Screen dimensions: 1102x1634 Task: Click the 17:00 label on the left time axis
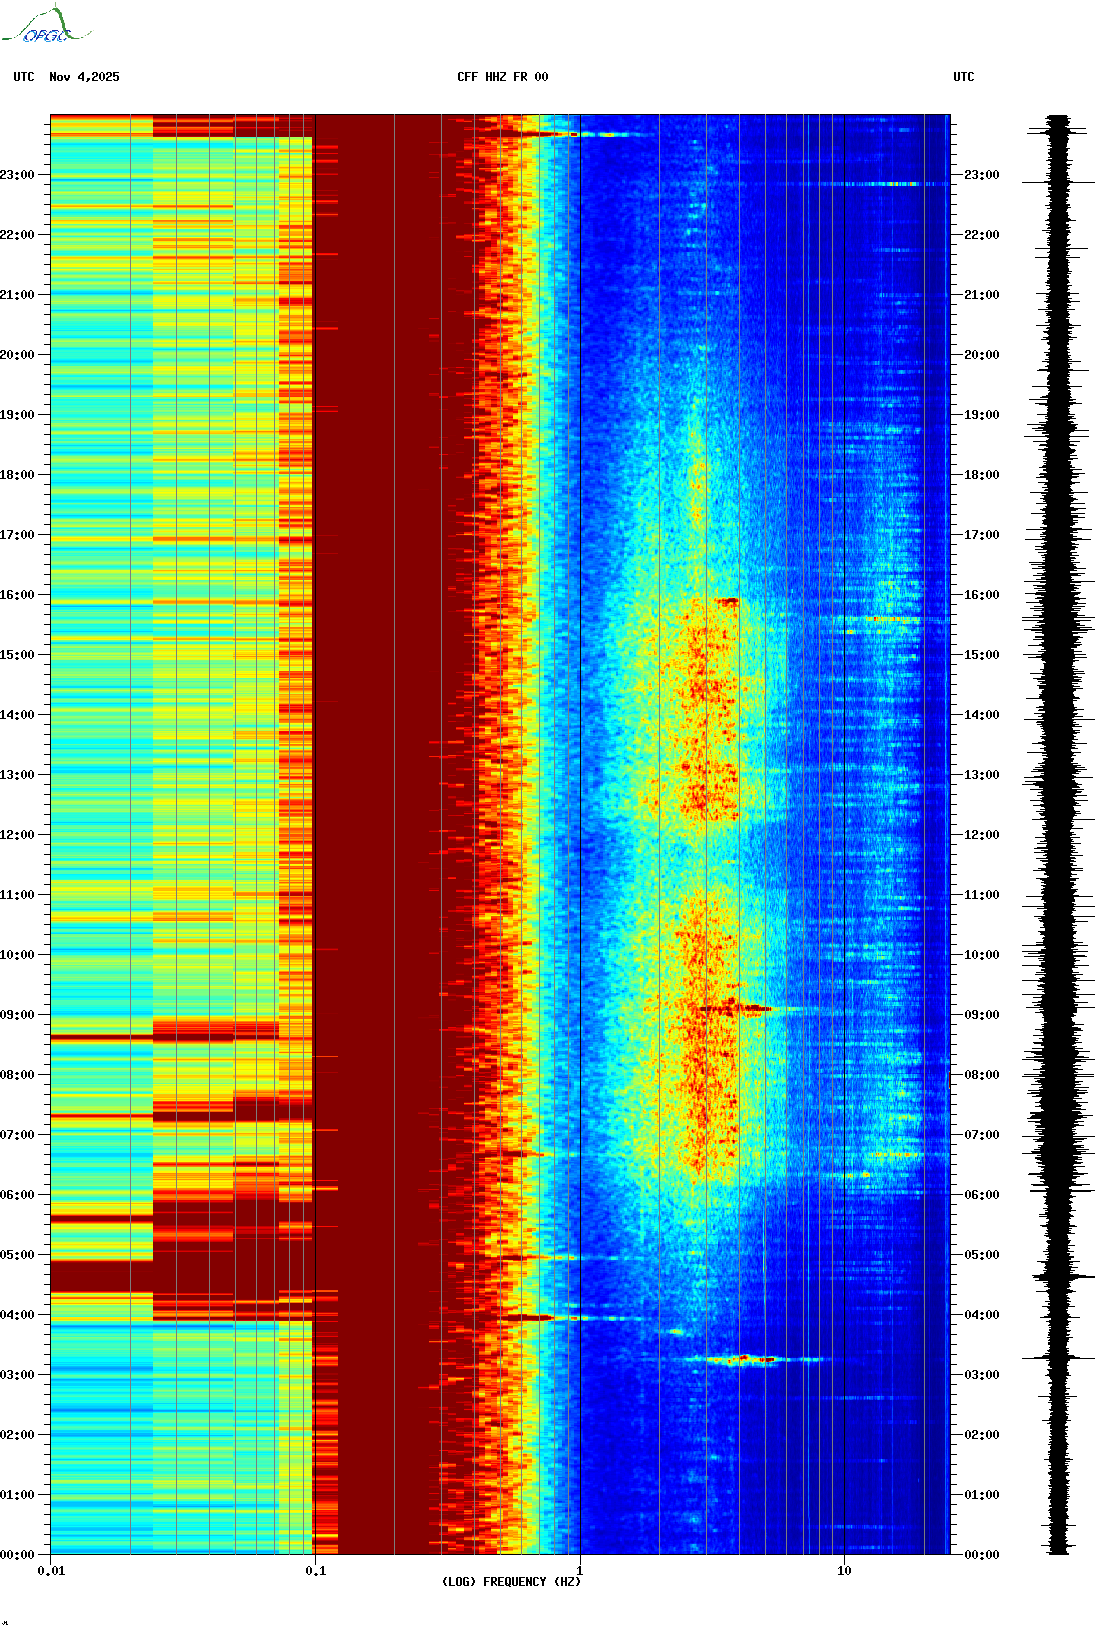[x=17, y=535]
